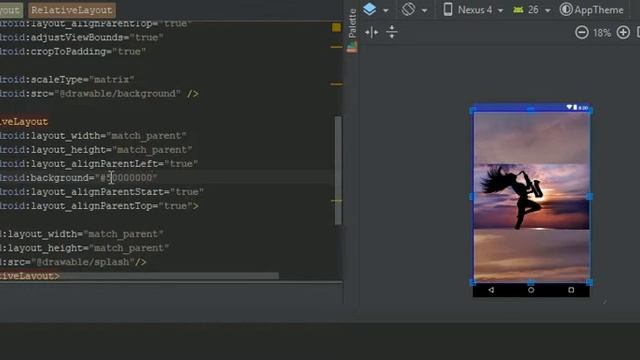Expand the design surface dropdown arrow
640x360 pixels.
pyautogui.click(x=385, y=11)
